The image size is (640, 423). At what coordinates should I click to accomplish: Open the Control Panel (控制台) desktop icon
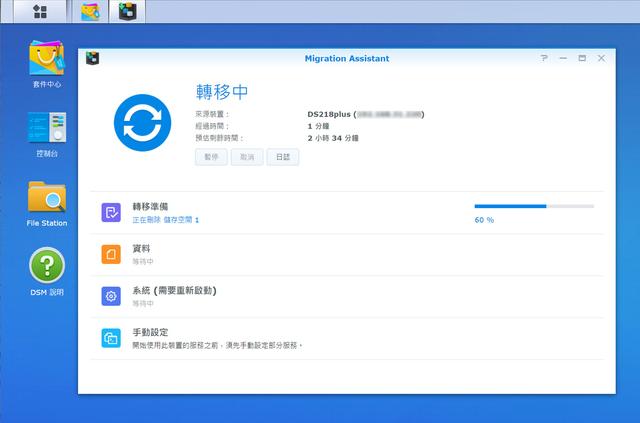(x=47, y=127)
